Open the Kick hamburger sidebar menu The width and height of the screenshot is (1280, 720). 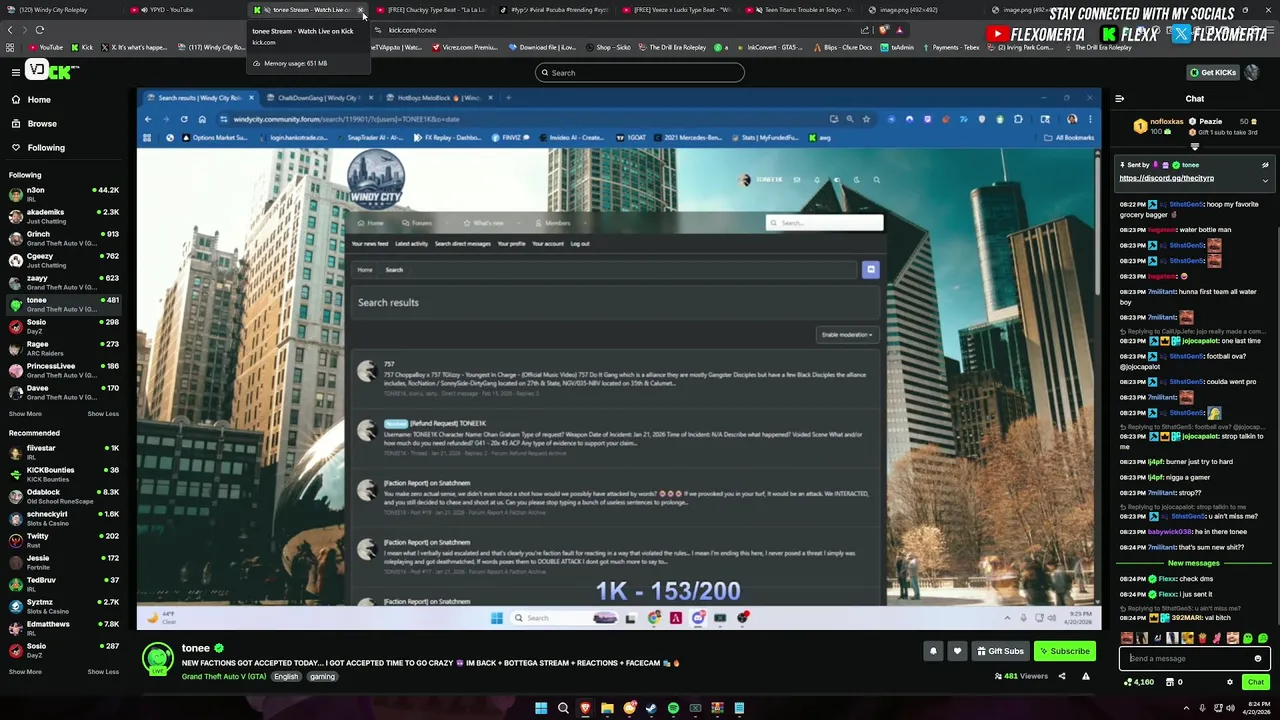[16, 72]
